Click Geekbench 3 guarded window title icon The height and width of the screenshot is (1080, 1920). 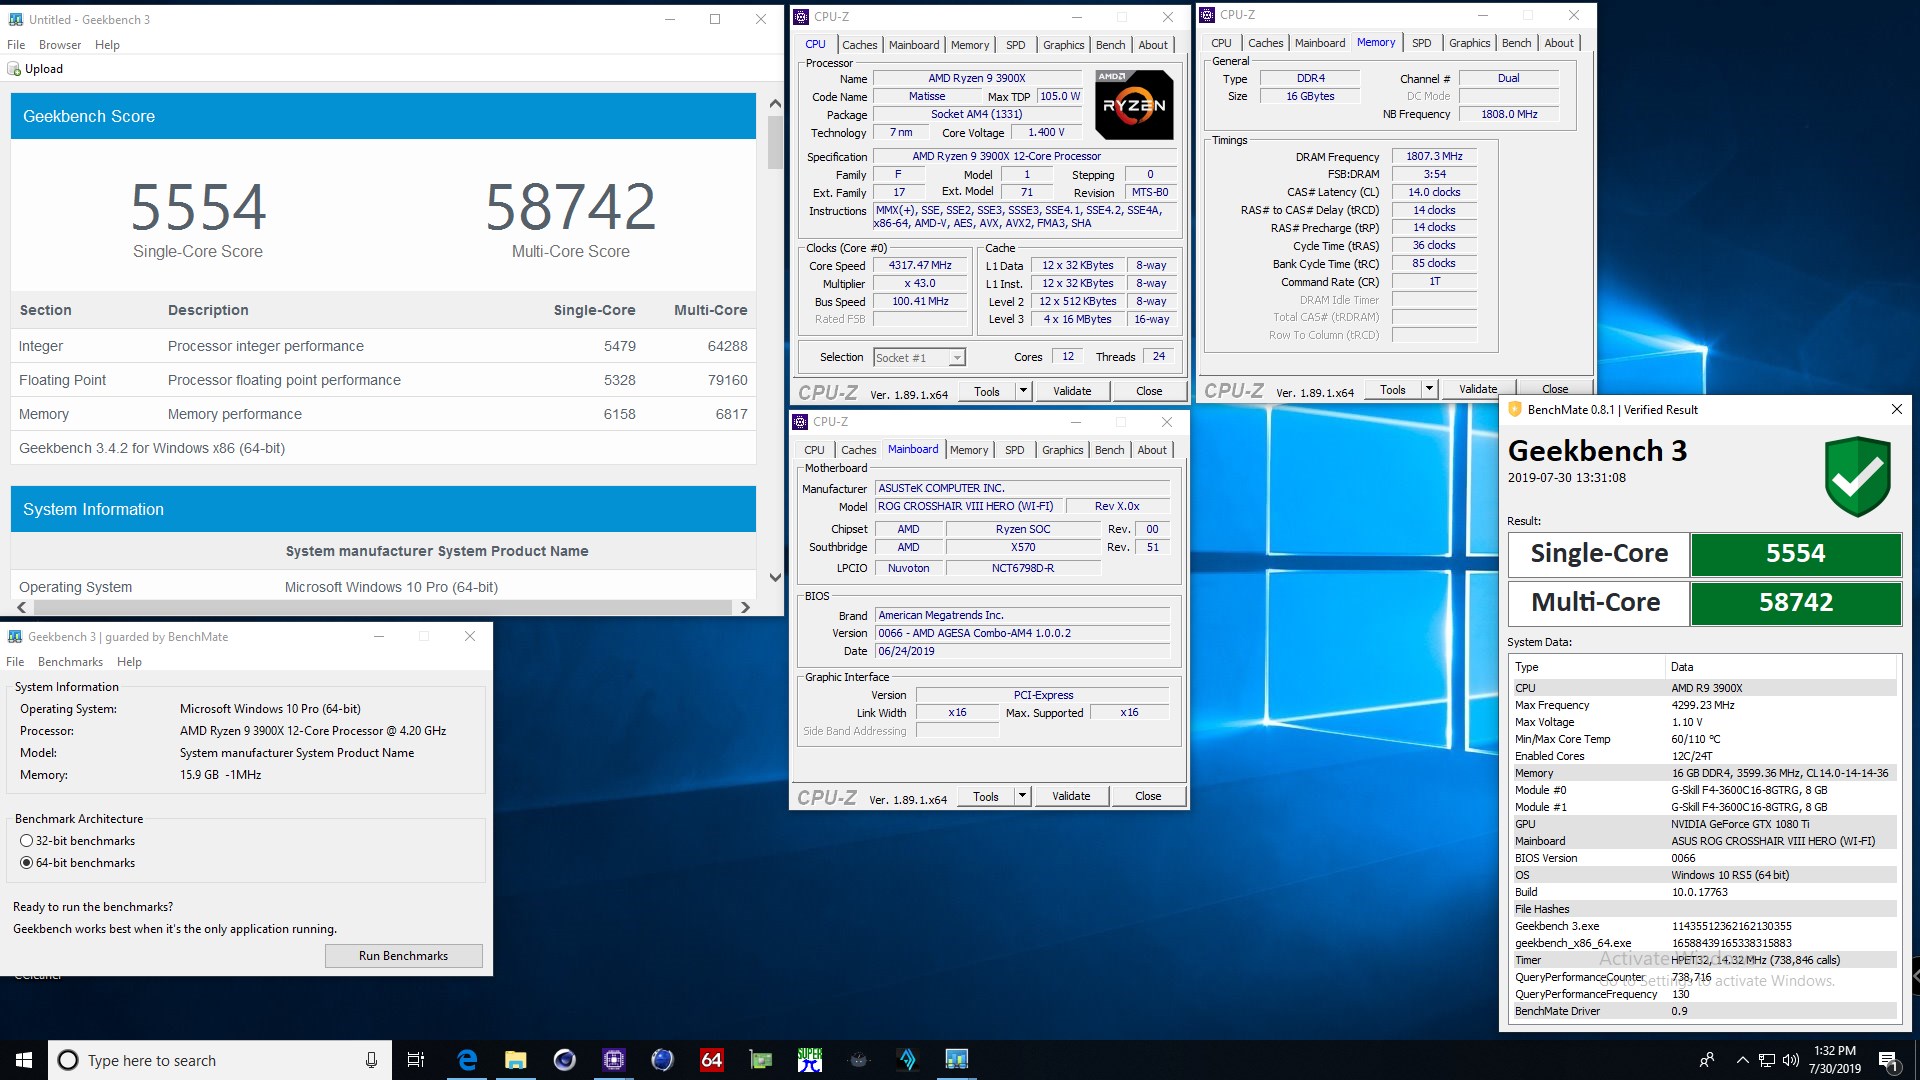pyautogui.click(x=15, y=637)
